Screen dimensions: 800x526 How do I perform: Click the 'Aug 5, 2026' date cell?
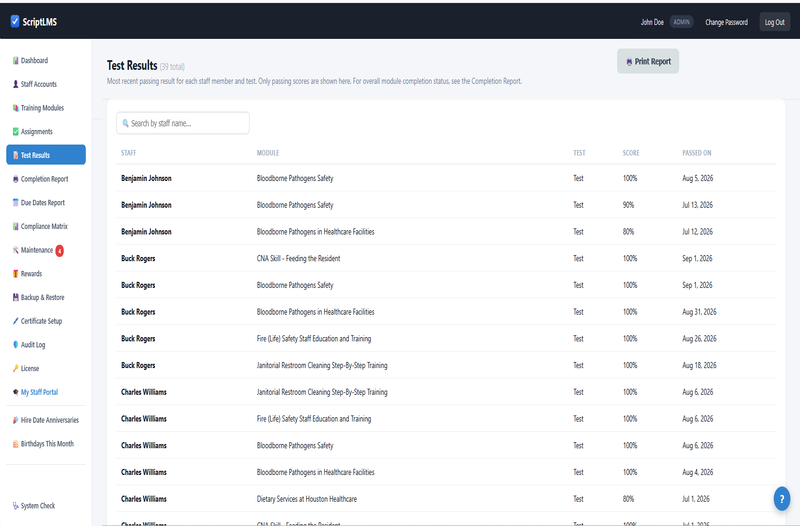pyautogui.click(x=697, y=178)
